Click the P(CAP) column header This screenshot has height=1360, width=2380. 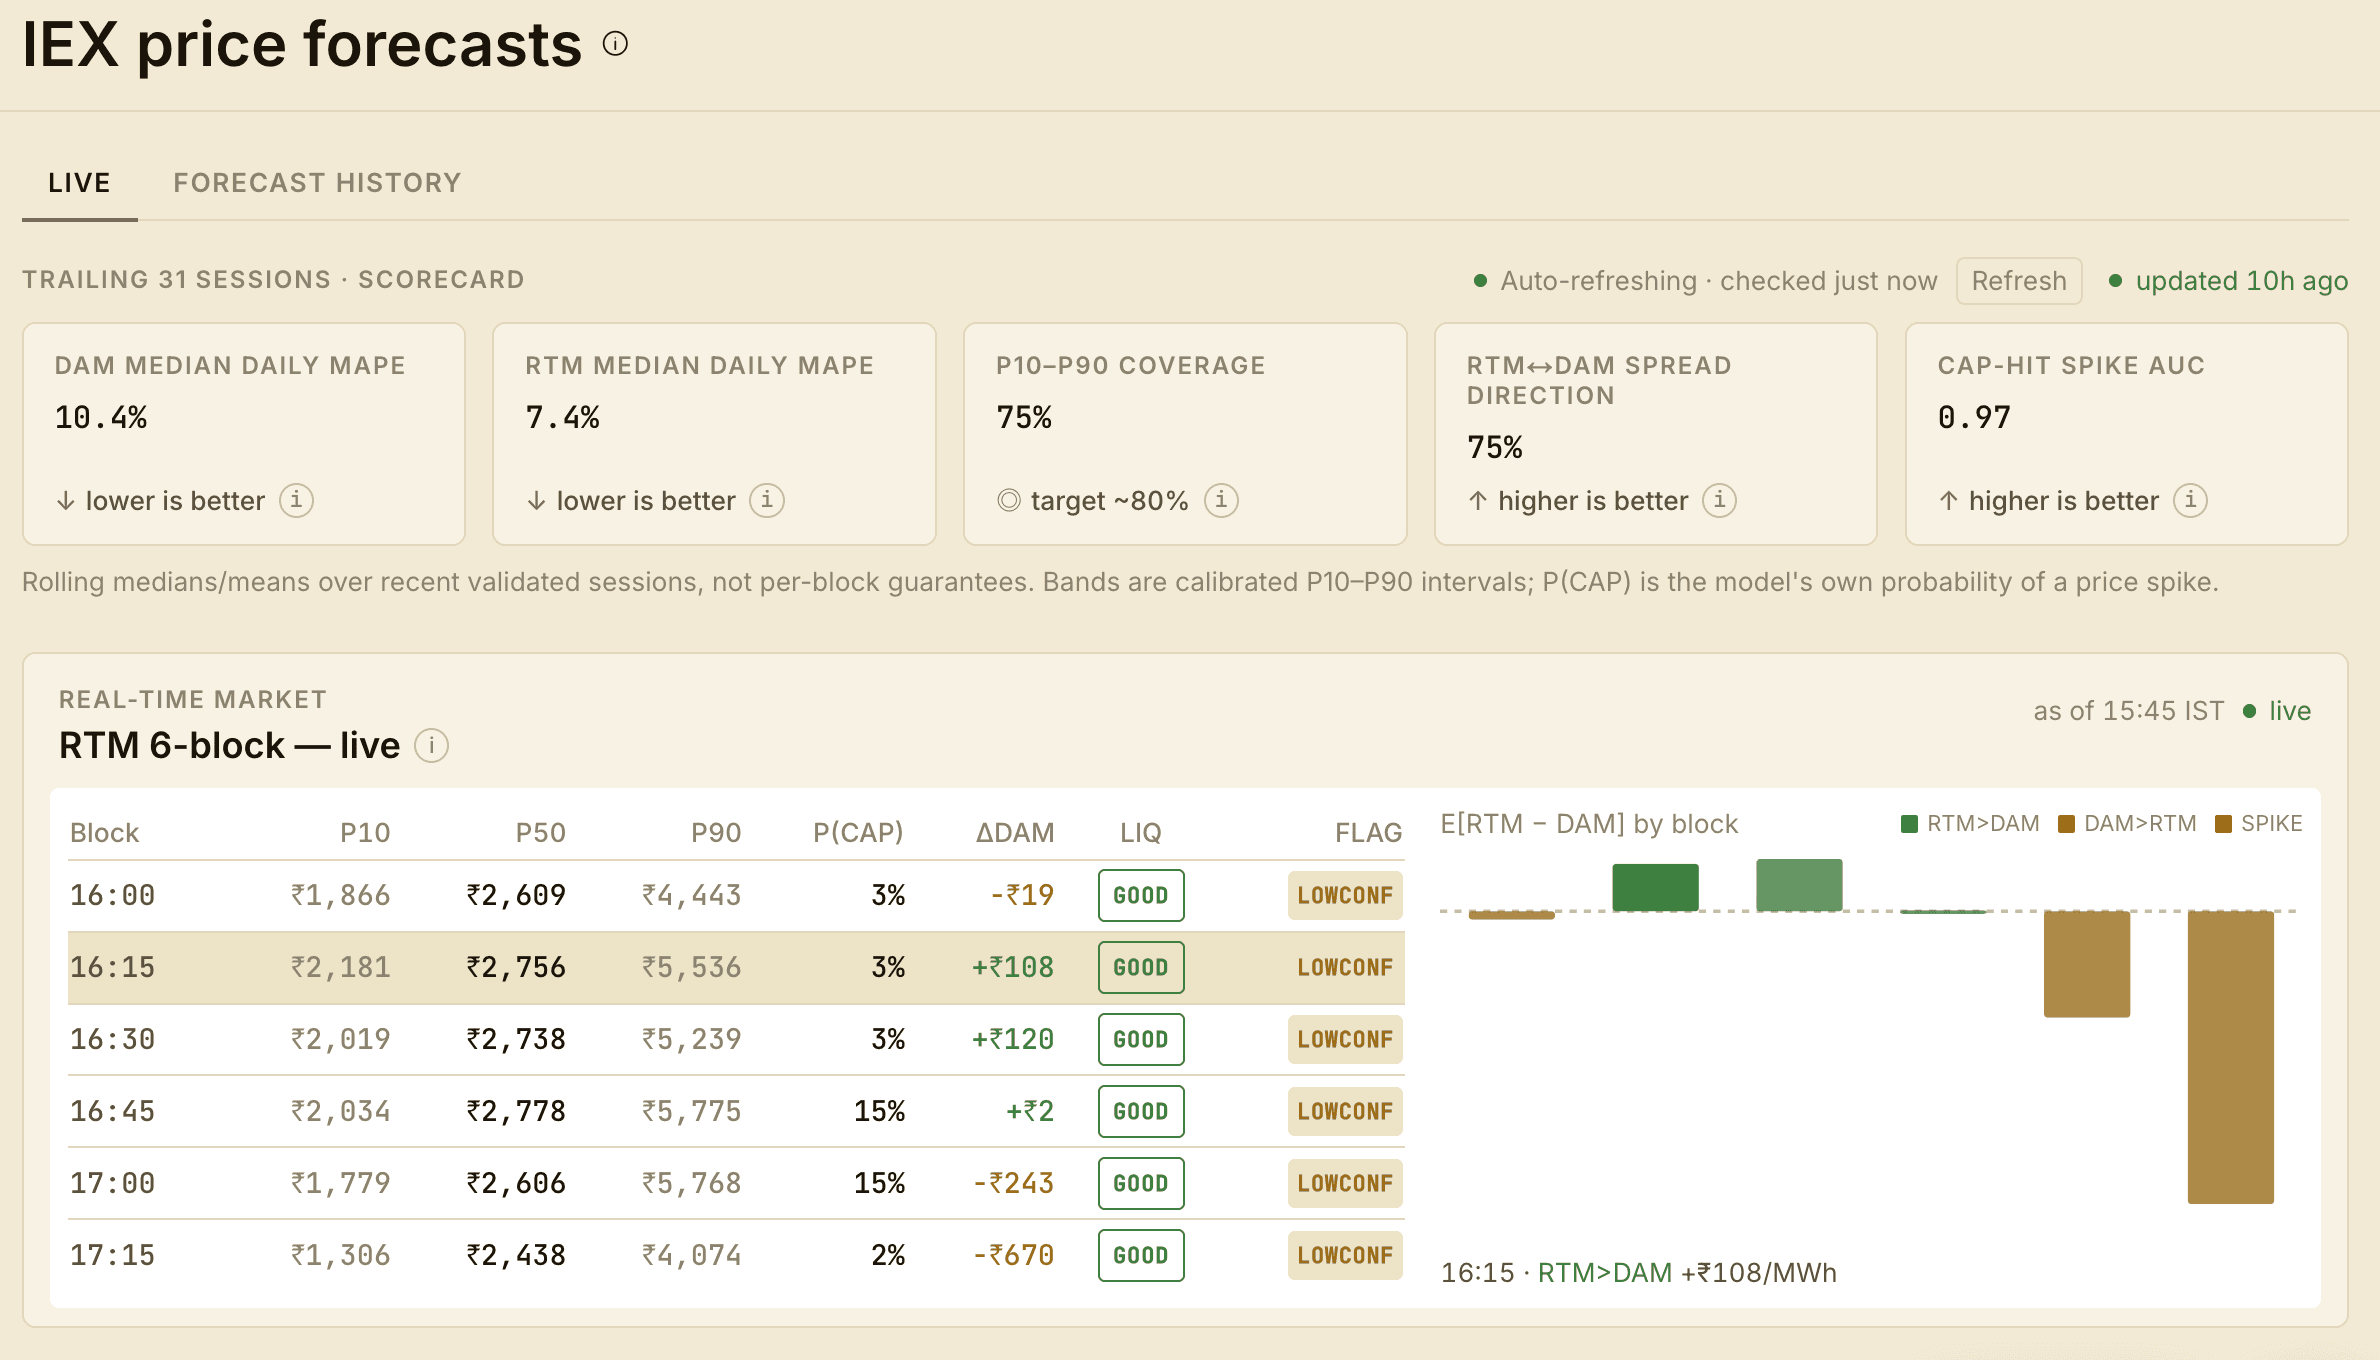click(858, 833)
